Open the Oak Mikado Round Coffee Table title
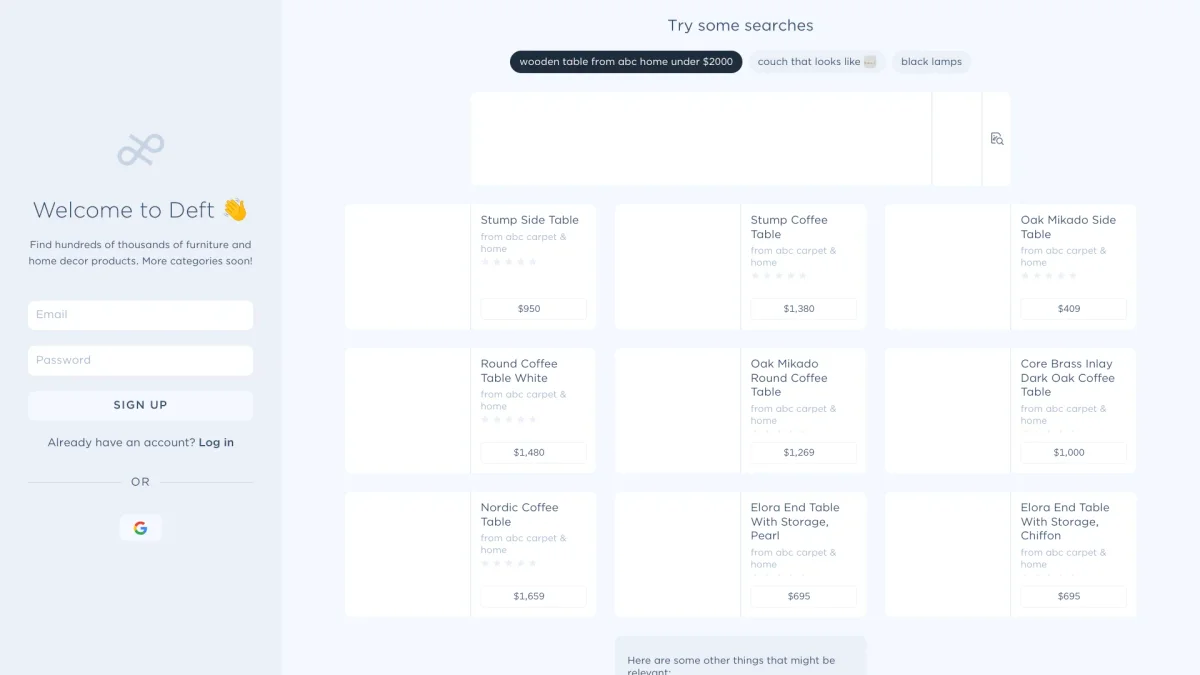The height and width of the screenshot is (675, 1200). pos(789,378)
